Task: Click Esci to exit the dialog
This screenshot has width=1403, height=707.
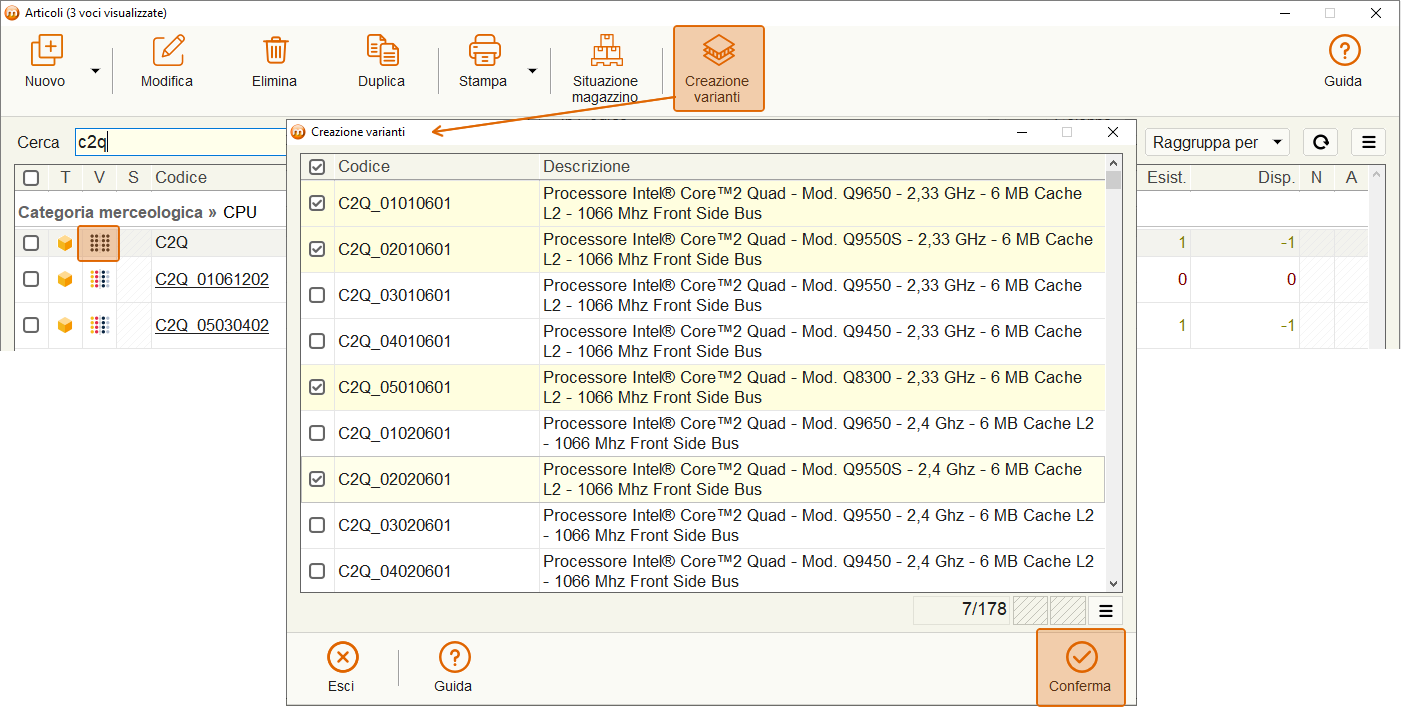Action: coord(342,667)
